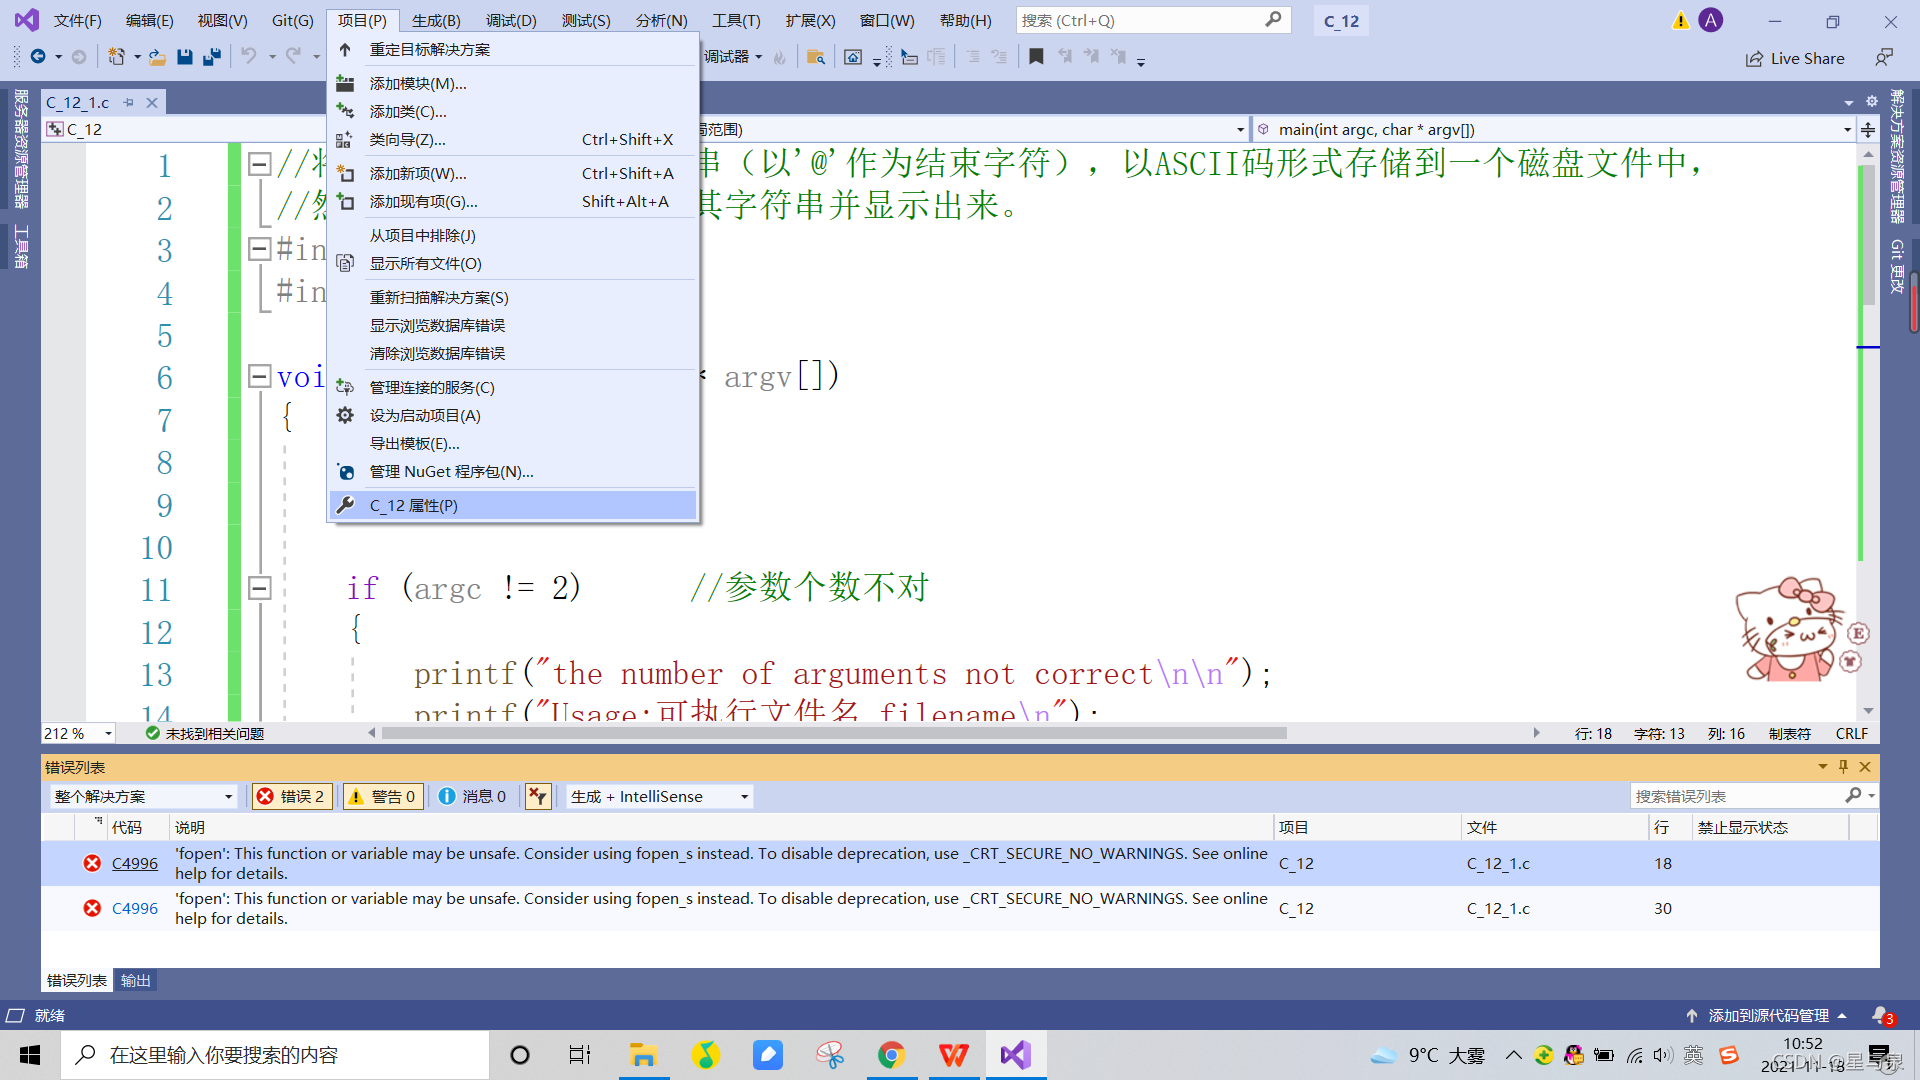The image size is (1920, 1080).
Task: Open the C4996 error code link
Action: coord(134,863)
